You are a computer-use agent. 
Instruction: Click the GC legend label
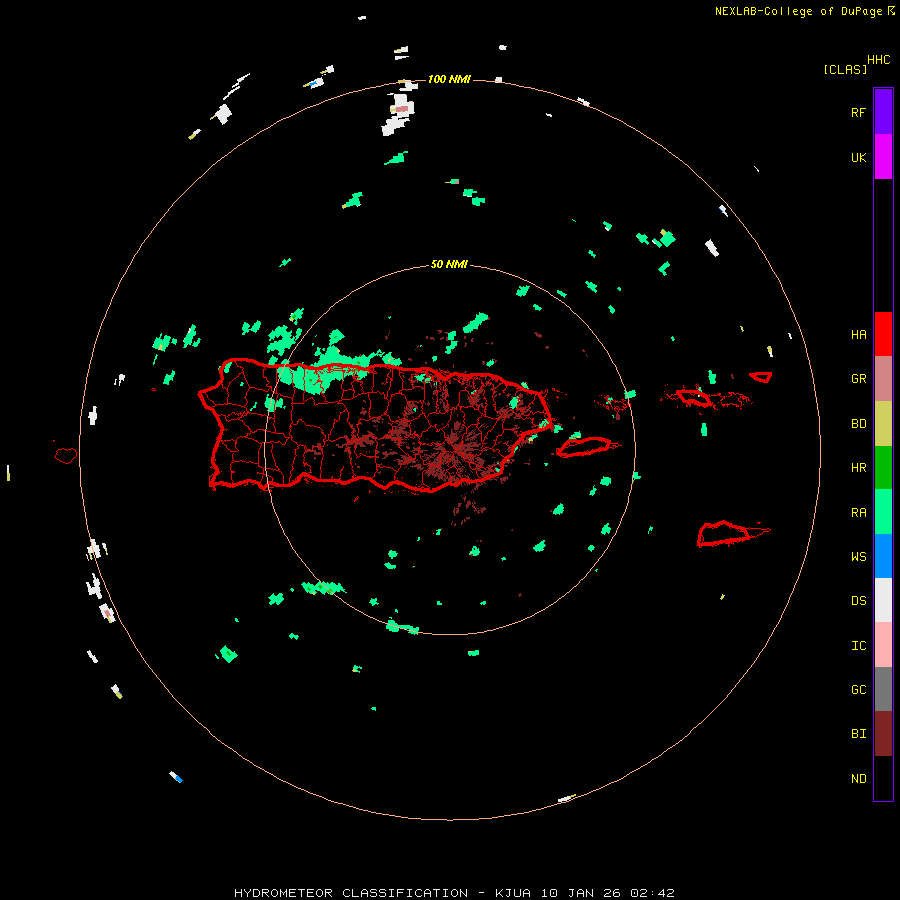click(x=858, y=689)
